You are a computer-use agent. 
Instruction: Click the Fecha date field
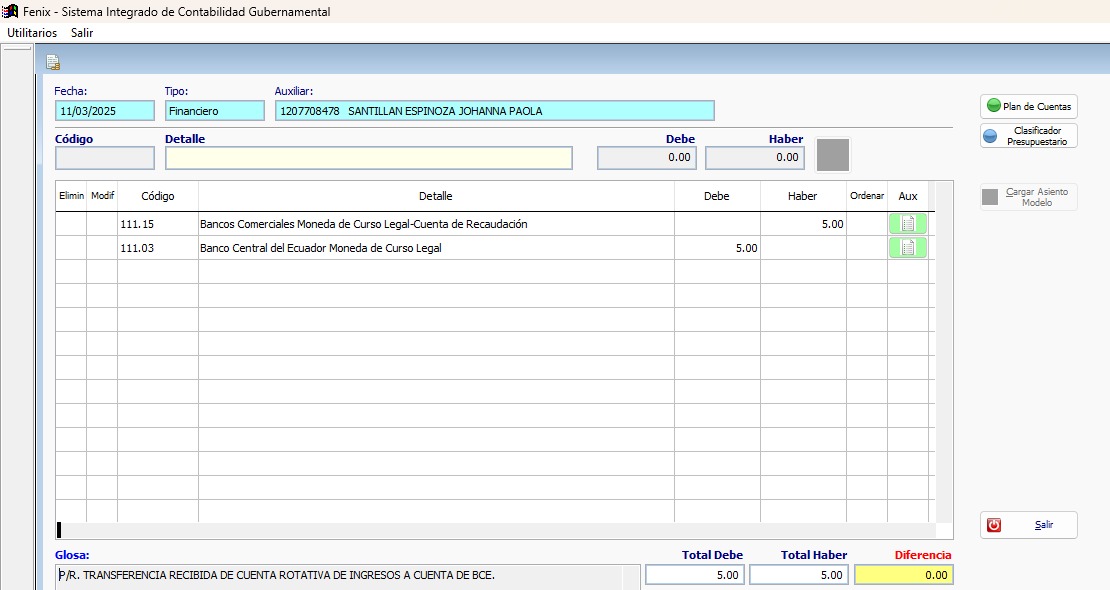105,111
